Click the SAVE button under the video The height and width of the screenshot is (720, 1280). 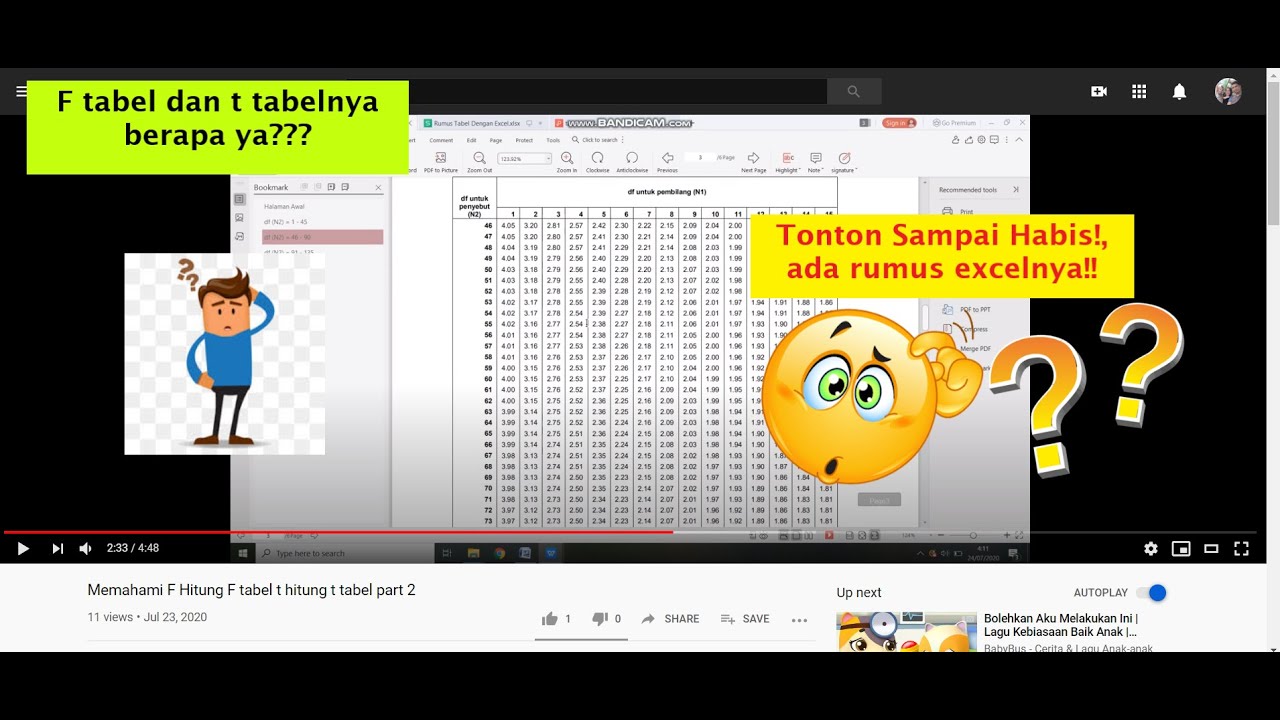point(745,619)
